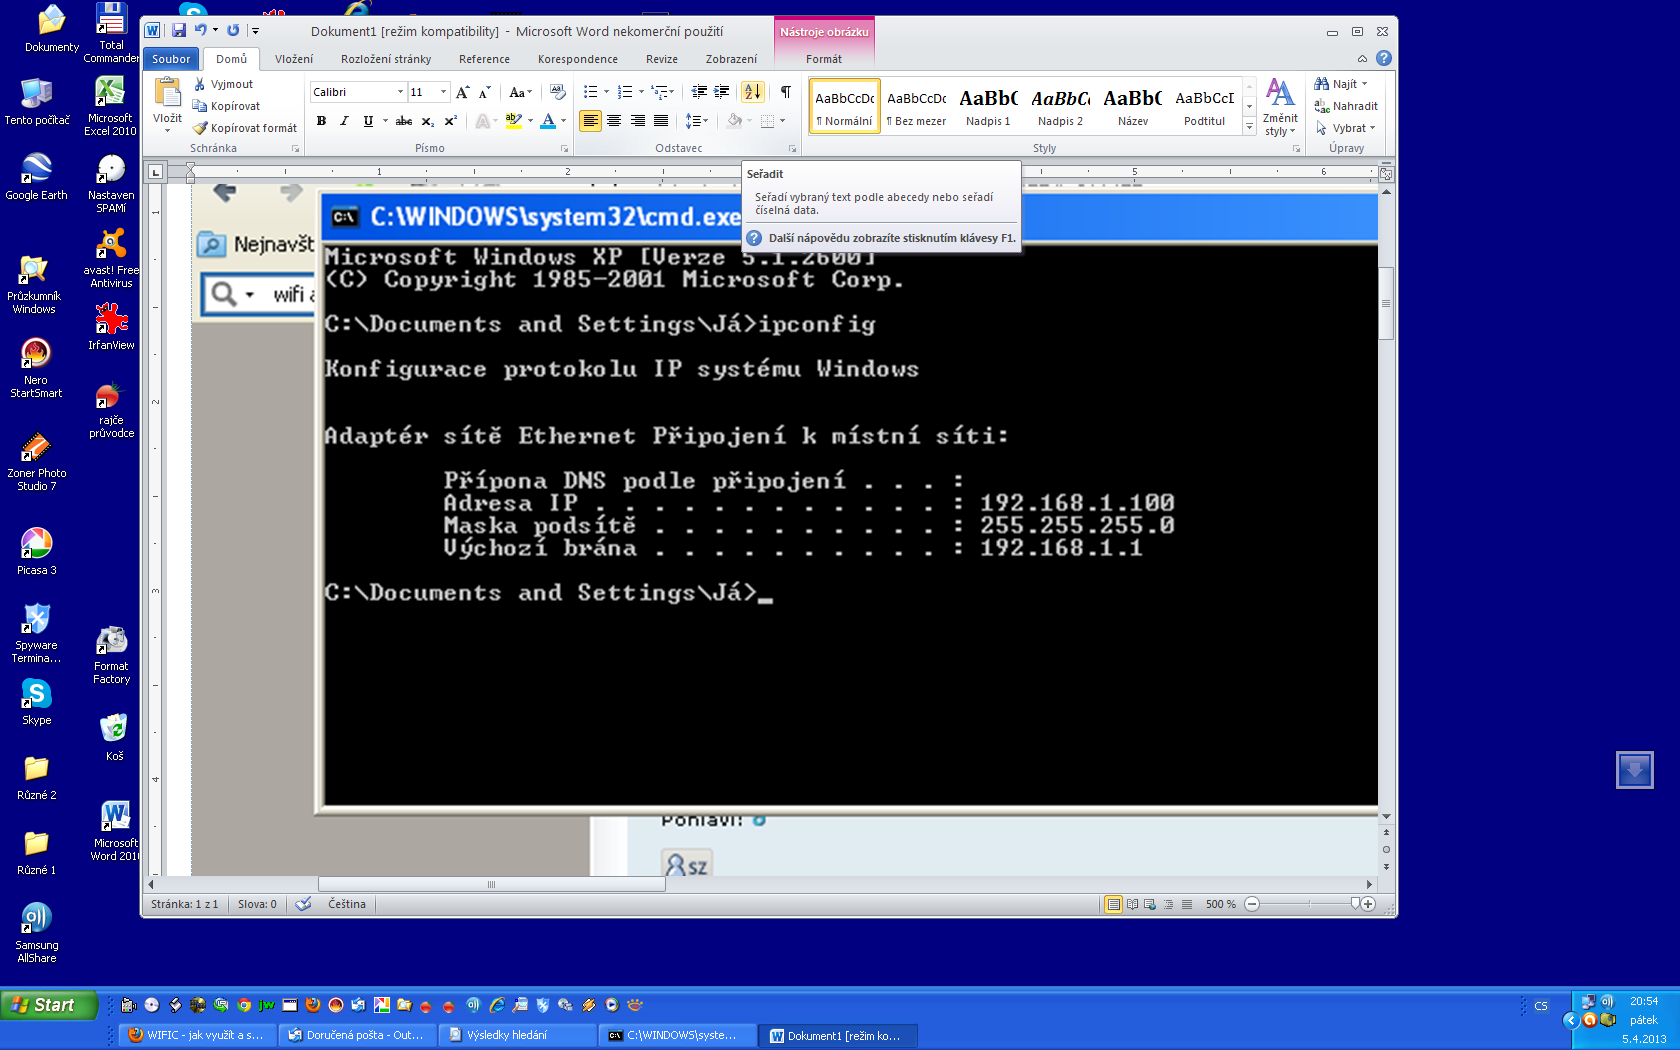Apply the Nadpis 1 style
The width and height of the screenshot is (1680, 1050).
tap(988, 106)
